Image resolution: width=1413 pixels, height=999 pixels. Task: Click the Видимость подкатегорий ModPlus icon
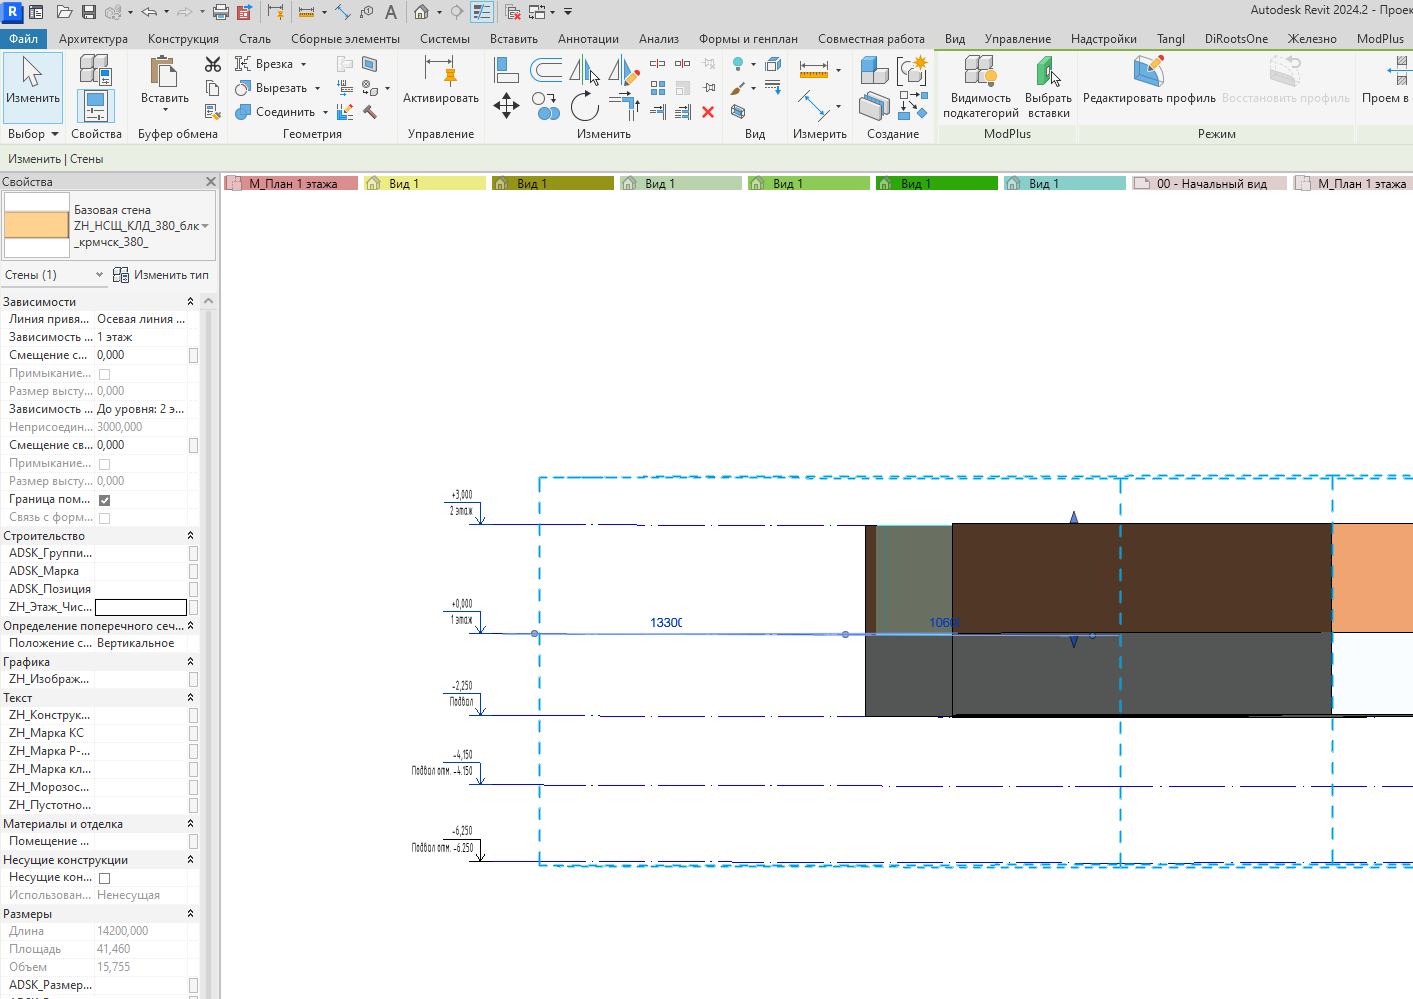pyautogui.click(x=979, y=71)
